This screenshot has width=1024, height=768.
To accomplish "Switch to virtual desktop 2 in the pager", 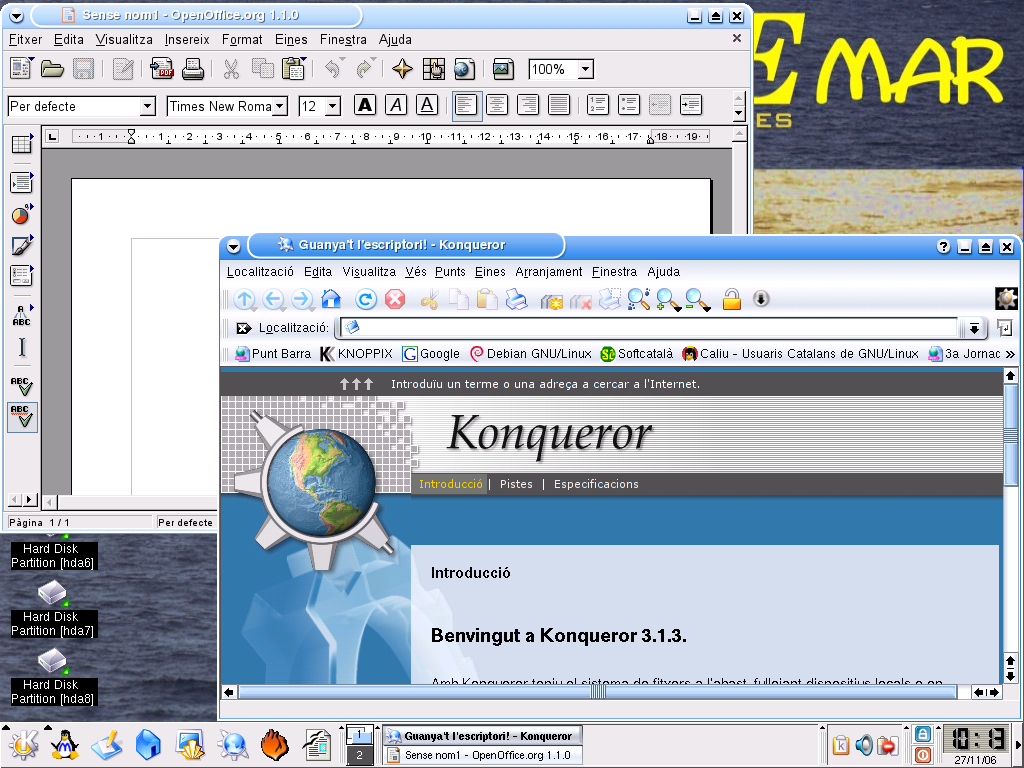I will click(359, 755).
